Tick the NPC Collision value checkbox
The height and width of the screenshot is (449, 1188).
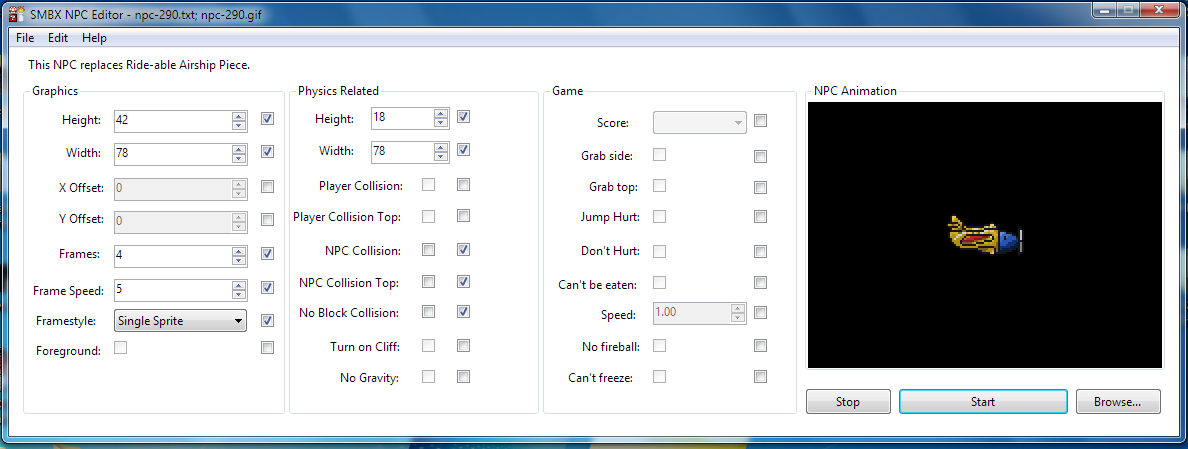pos(429,249)
